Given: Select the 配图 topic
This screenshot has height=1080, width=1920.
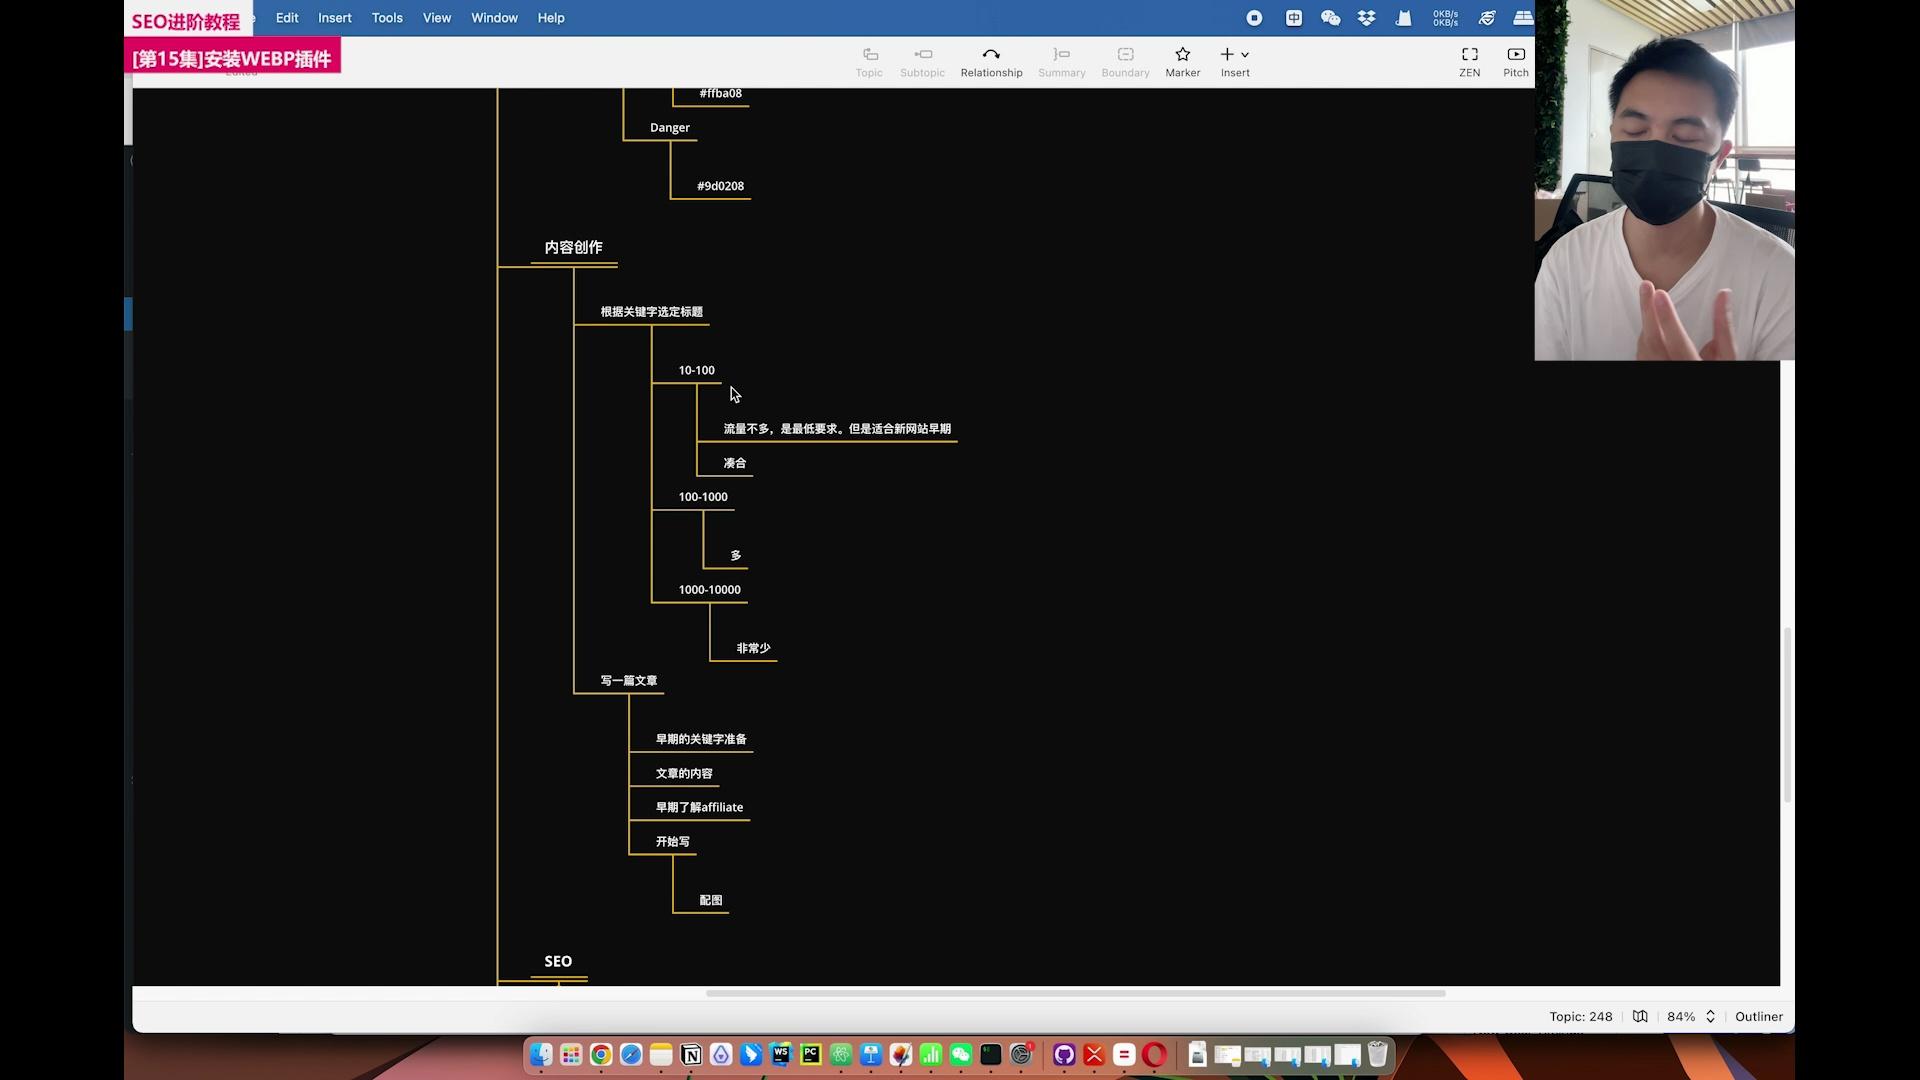Looking at the screenshot, I should pyautogui.click(x=711, y=901).
